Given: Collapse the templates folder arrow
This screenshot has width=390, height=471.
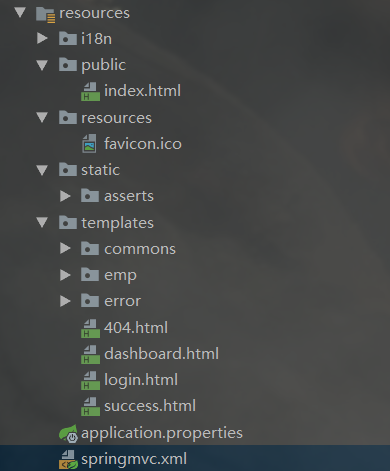Looking at the screenshot, I should pos(42,222).
